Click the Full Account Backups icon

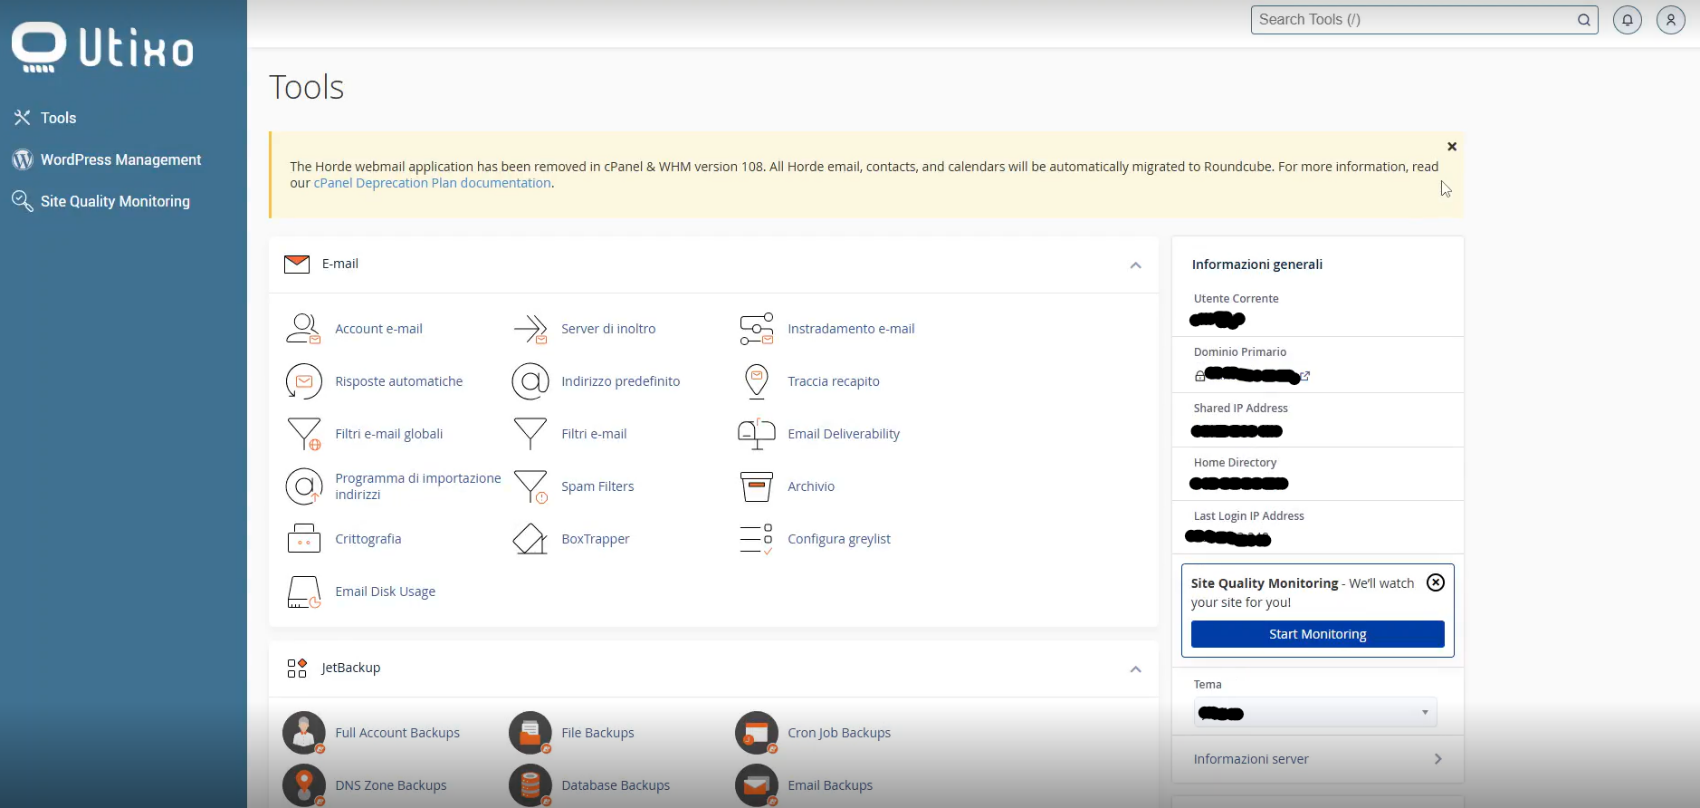(x=304, y=733)
